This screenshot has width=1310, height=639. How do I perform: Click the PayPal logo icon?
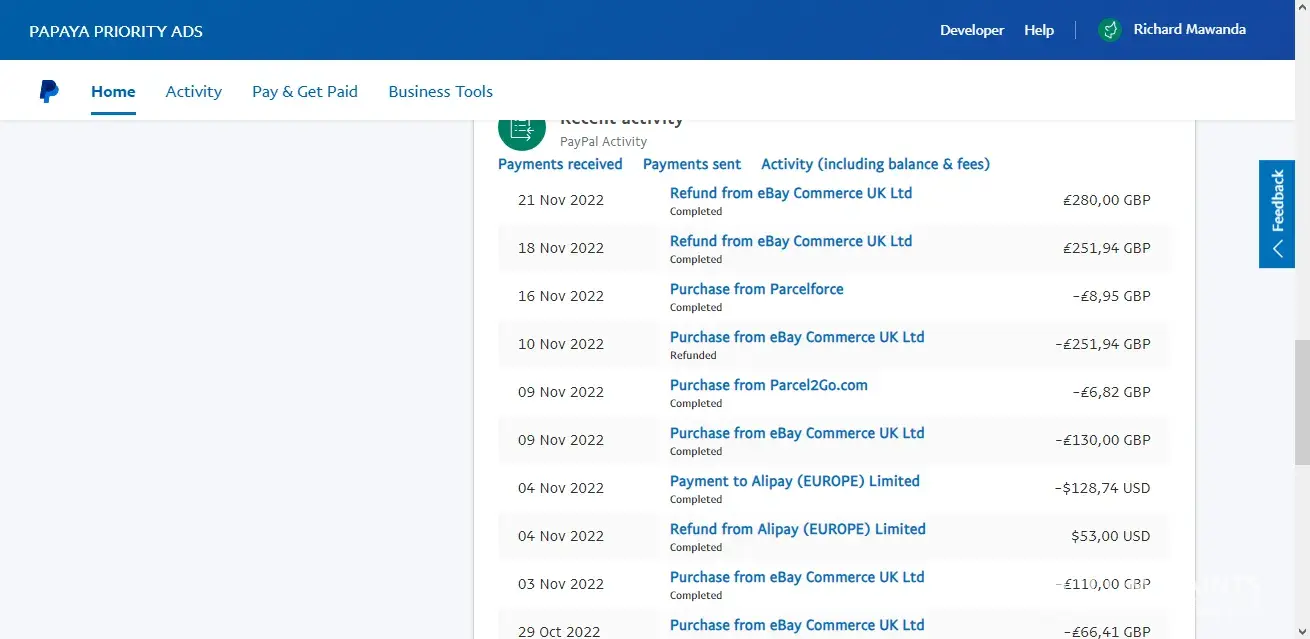point(48,91)
